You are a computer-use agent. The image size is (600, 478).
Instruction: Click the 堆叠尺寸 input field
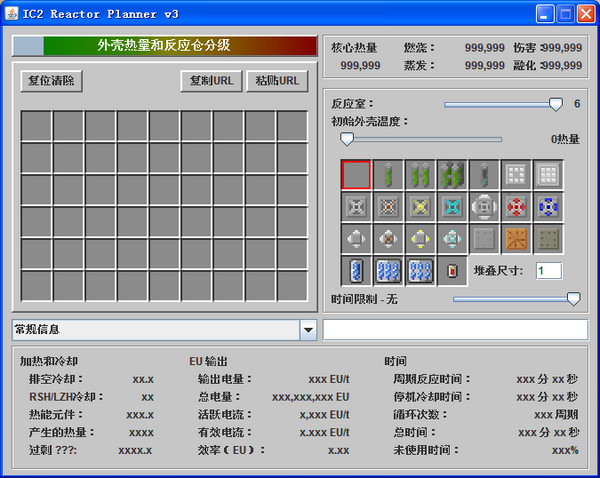[x=548, y=271]
